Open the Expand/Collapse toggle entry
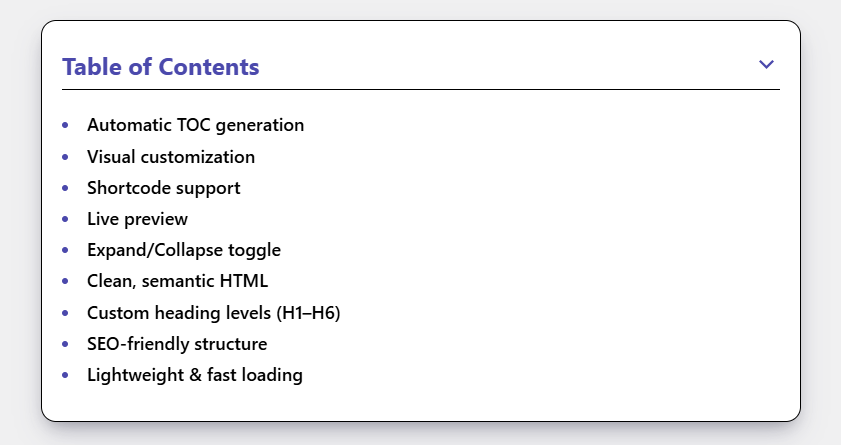The image size is (841, 445). [183, 250]
